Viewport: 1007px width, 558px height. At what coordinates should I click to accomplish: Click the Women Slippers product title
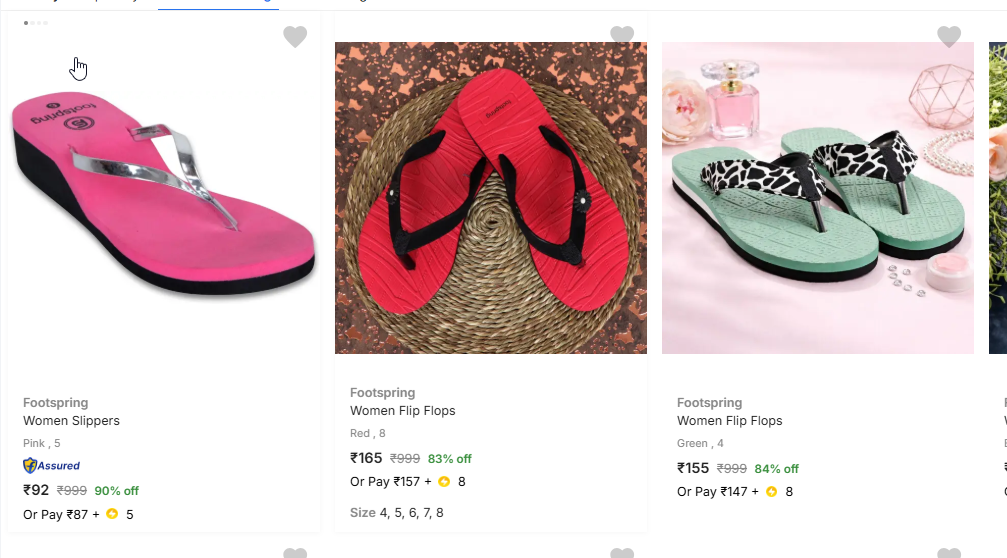pos(71,421)
